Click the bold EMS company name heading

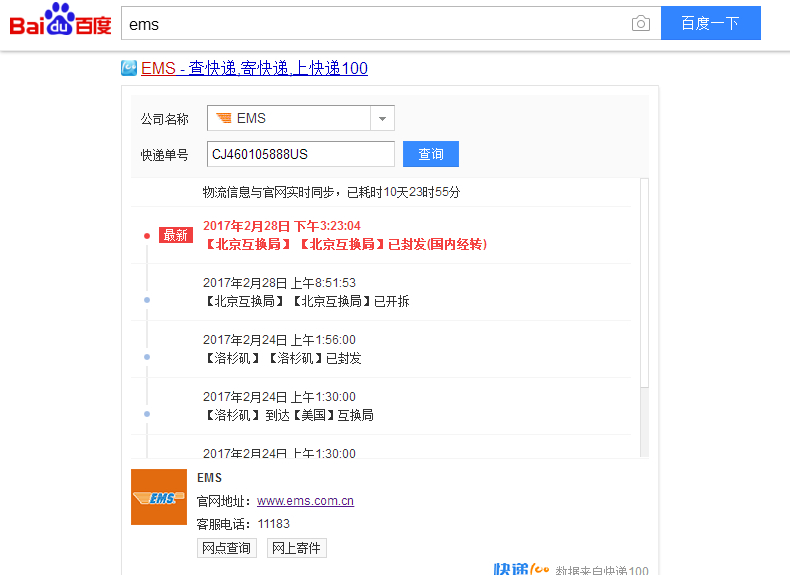210,478
